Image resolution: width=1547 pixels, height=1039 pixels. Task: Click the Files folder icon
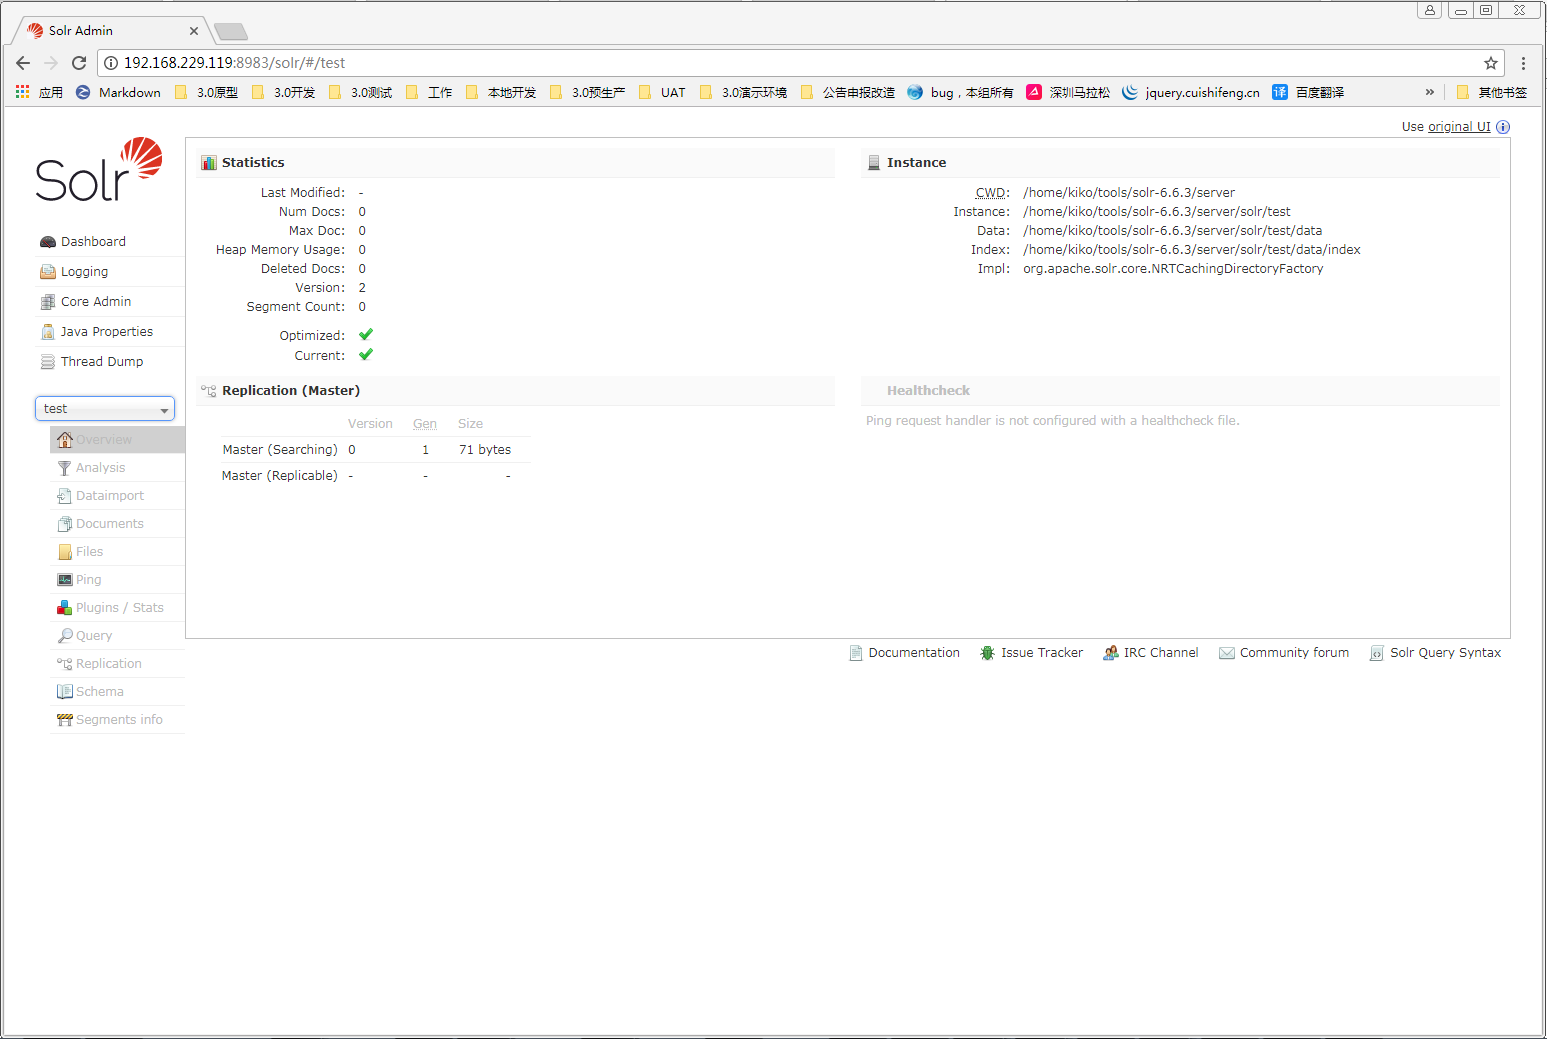65,552
